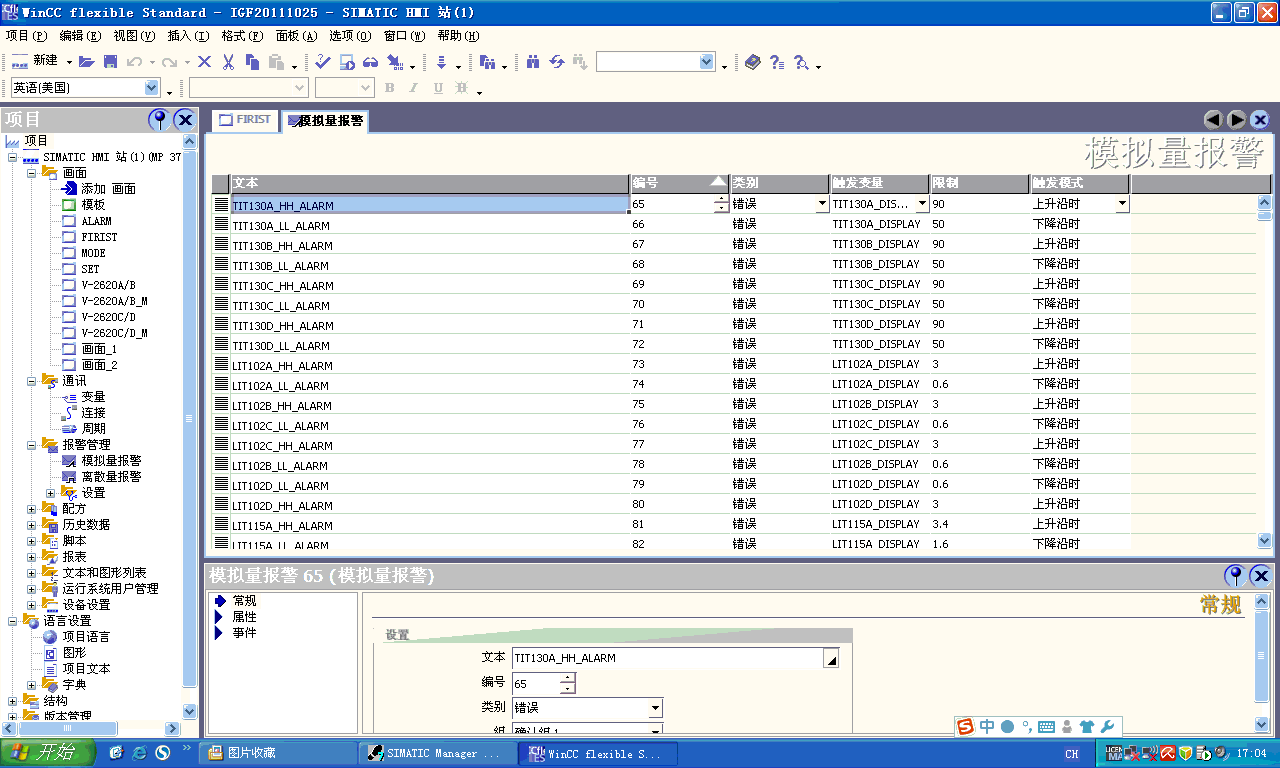Open the 编辑(E) menu
Viewport: 1280px width, 768px height.
point(80,36)
